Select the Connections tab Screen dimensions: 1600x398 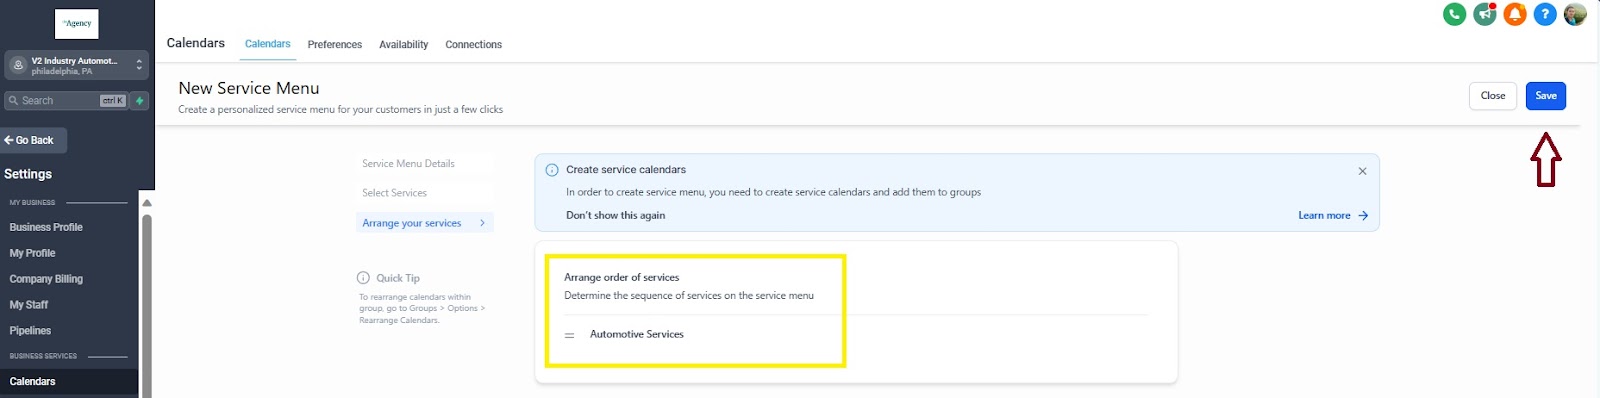(x=474, y=45)
